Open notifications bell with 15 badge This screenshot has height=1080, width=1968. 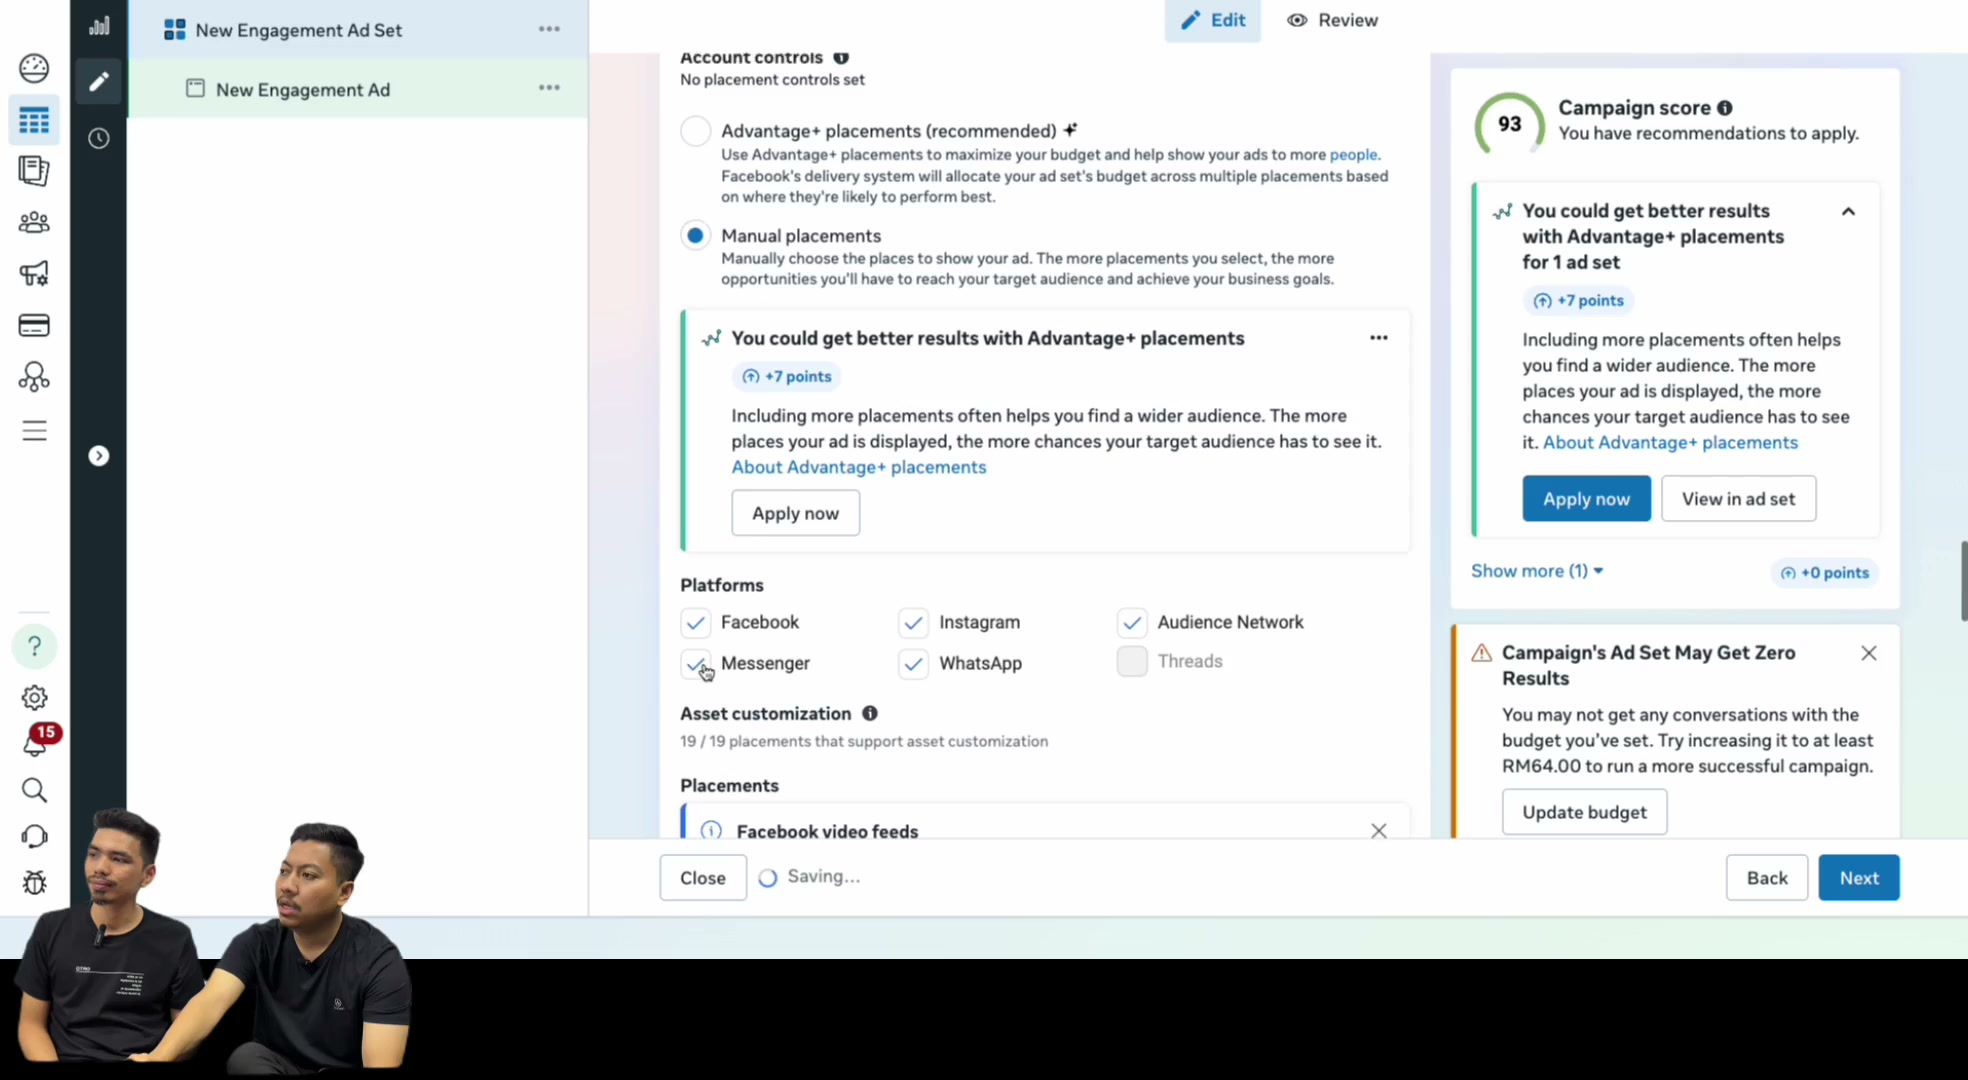tap(38, 741)
